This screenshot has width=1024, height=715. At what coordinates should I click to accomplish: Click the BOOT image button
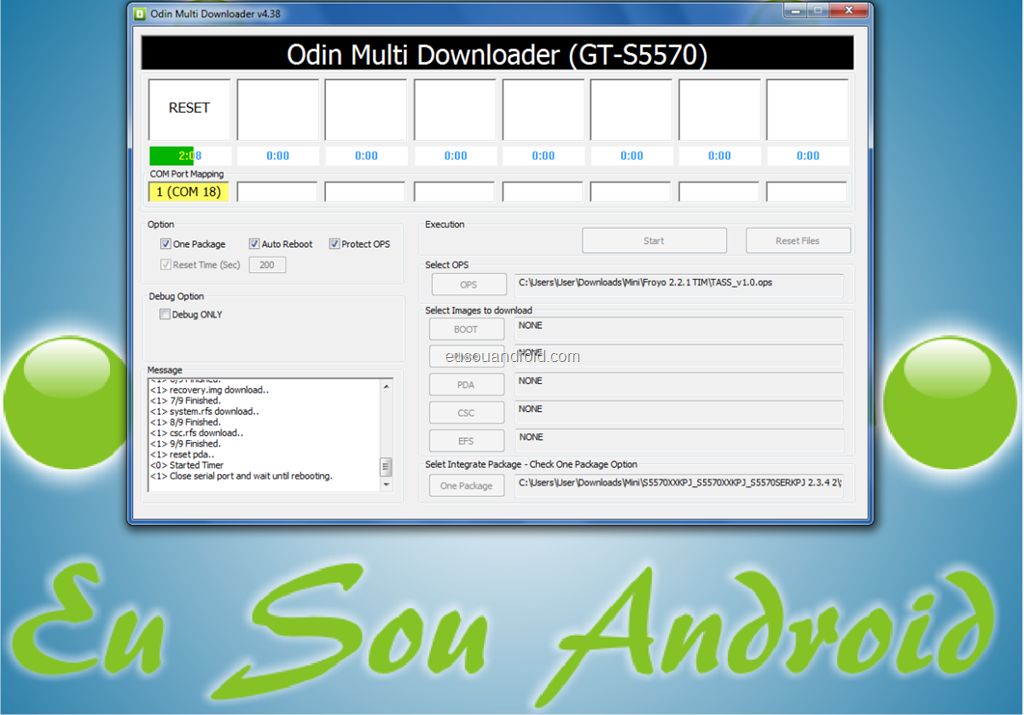pos(466,329)
